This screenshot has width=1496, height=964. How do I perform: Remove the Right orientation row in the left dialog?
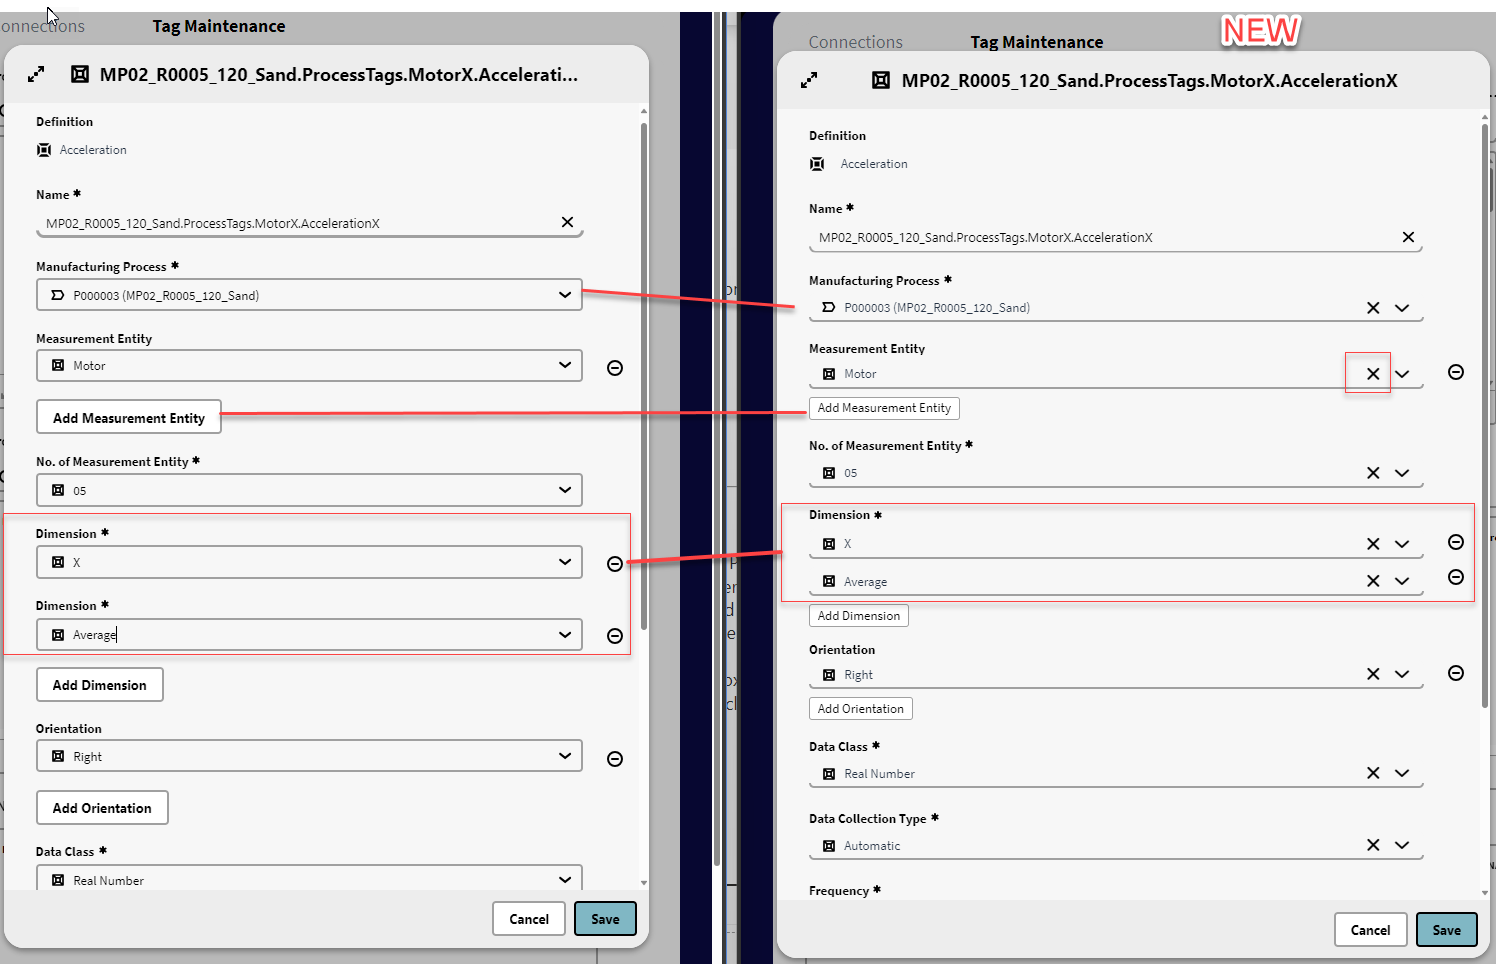click(615, 759)
